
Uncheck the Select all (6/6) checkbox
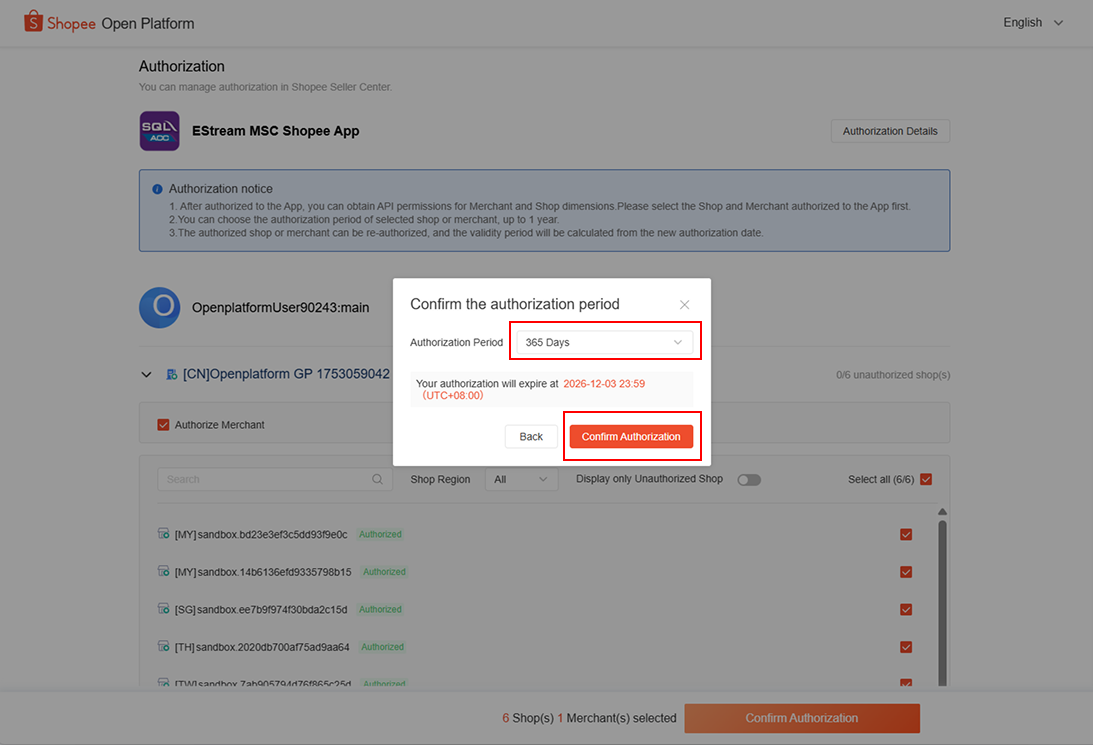(x=925, y=479)
